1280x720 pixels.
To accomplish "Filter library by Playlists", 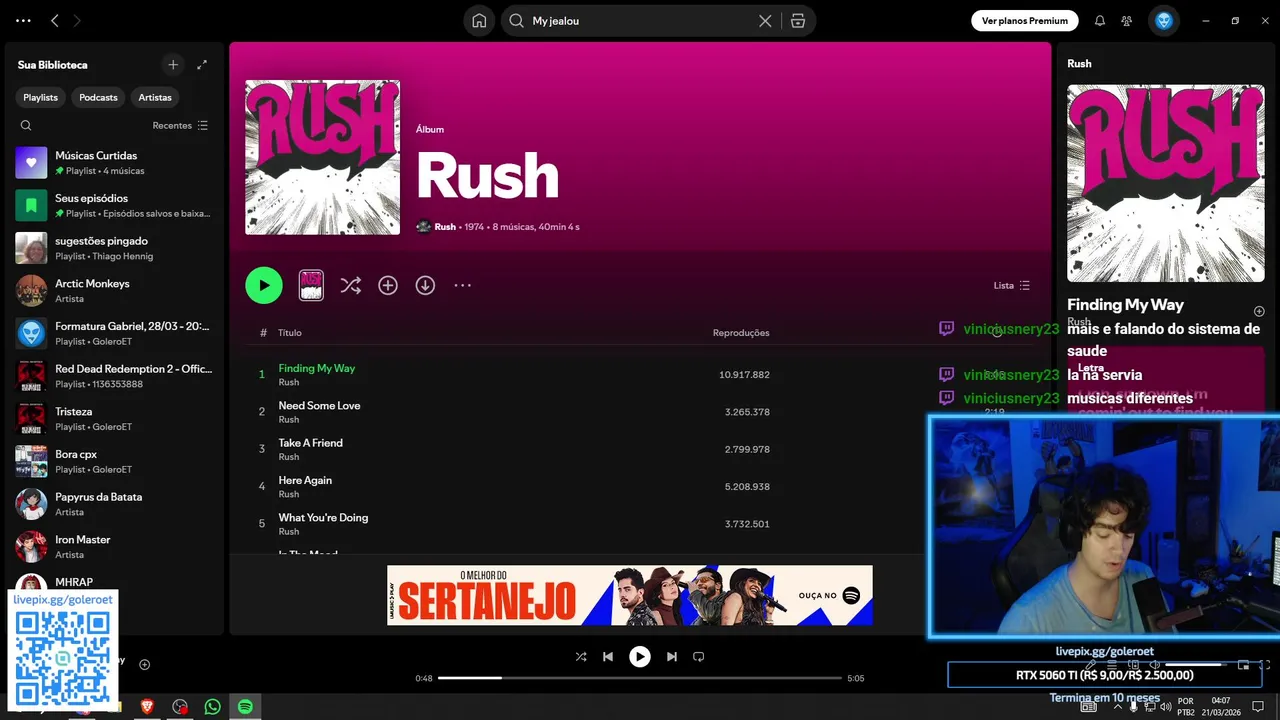I will [41, 97].
